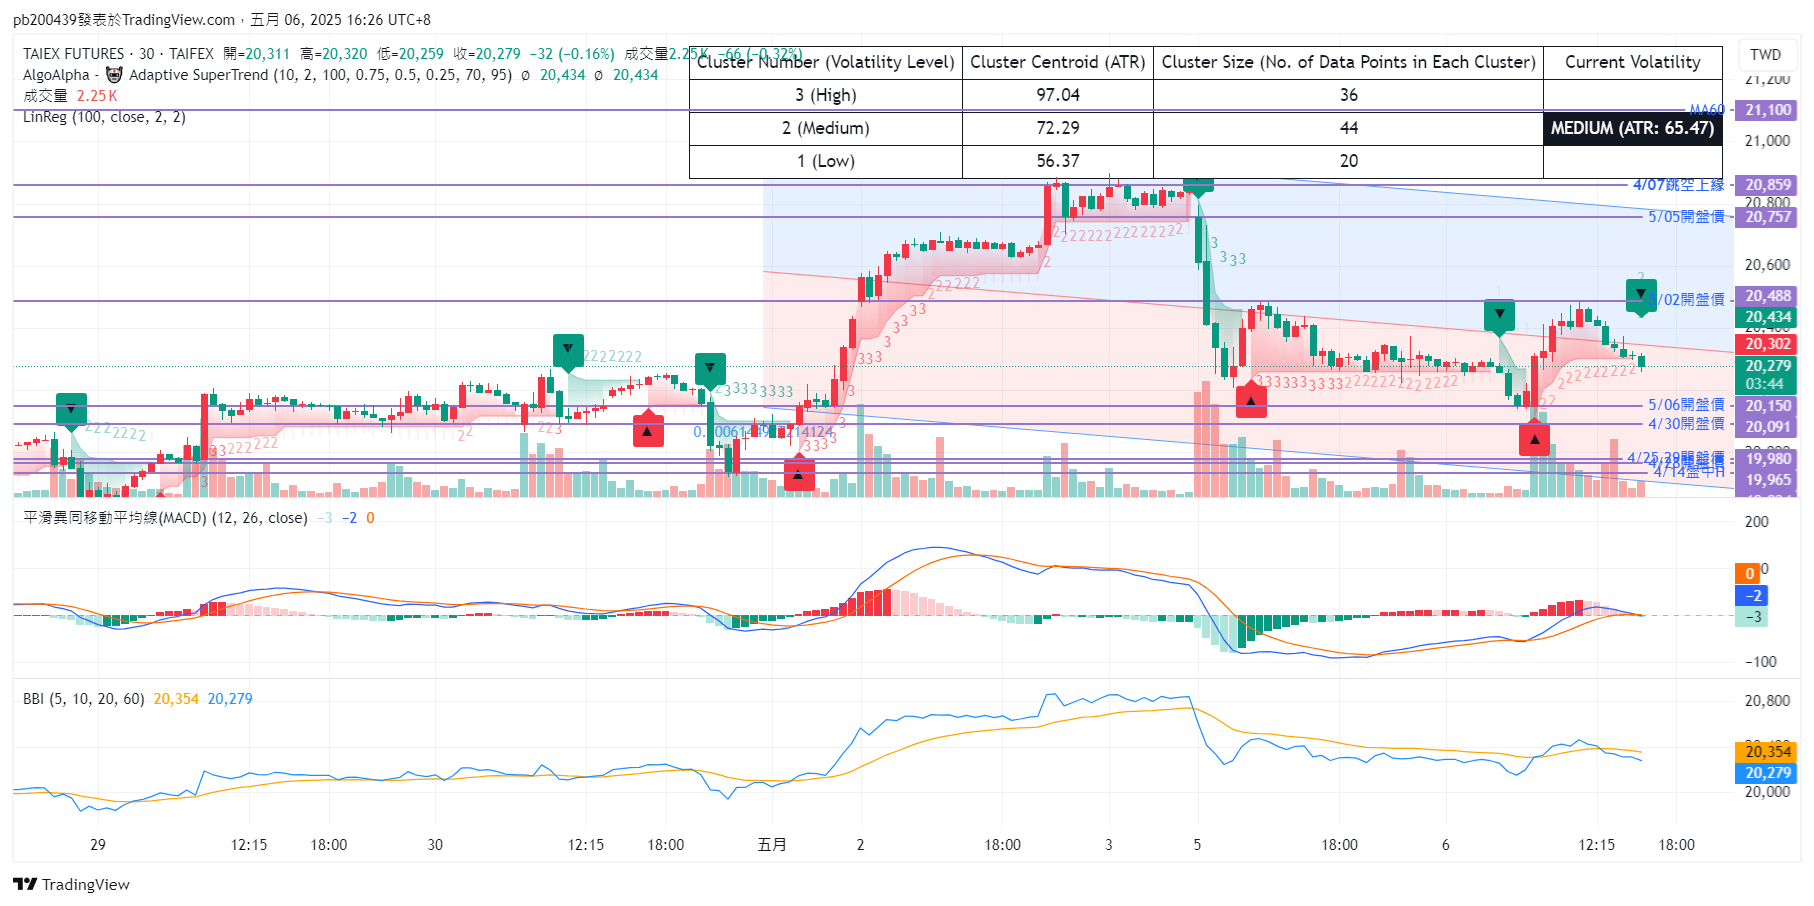Select the TAIEX FUTURES symbol title

point(74,54)
